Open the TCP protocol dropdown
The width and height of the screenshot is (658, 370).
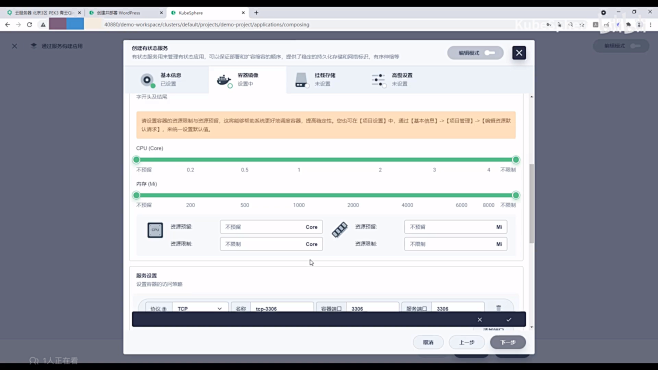point(200,308)
